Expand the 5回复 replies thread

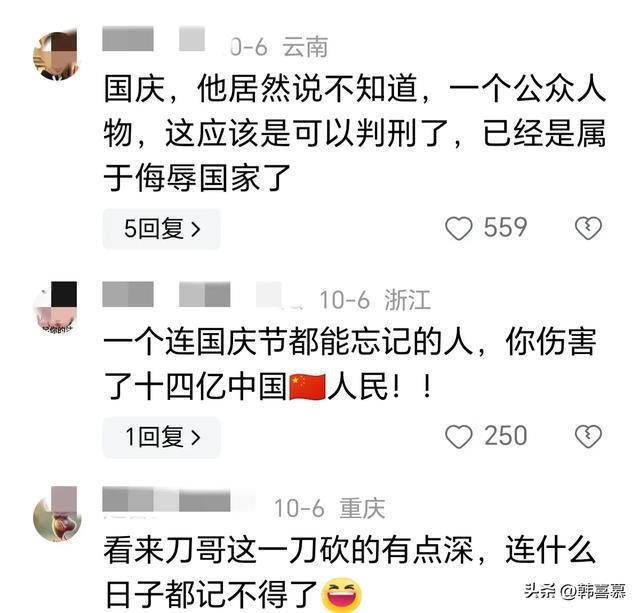pyautogui.click(x=162, y=229)
